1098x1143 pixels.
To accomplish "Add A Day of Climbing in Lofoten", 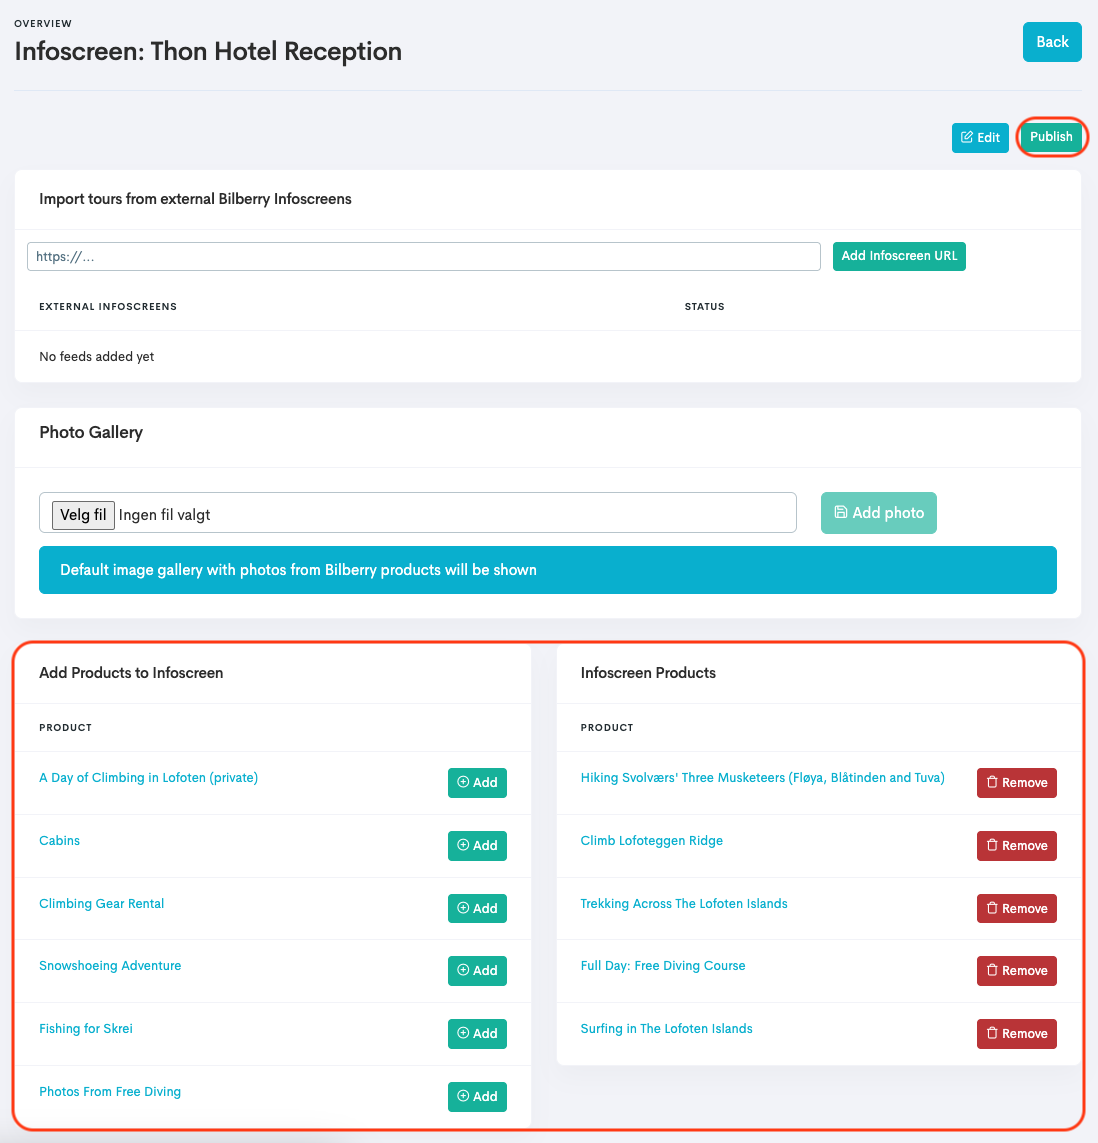I will (x=477, y=783).
